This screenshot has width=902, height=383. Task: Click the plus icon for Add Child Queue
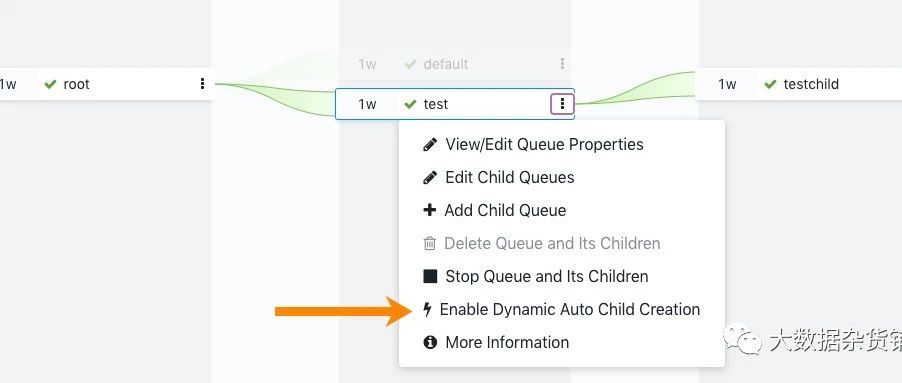[x=430, y=210]
